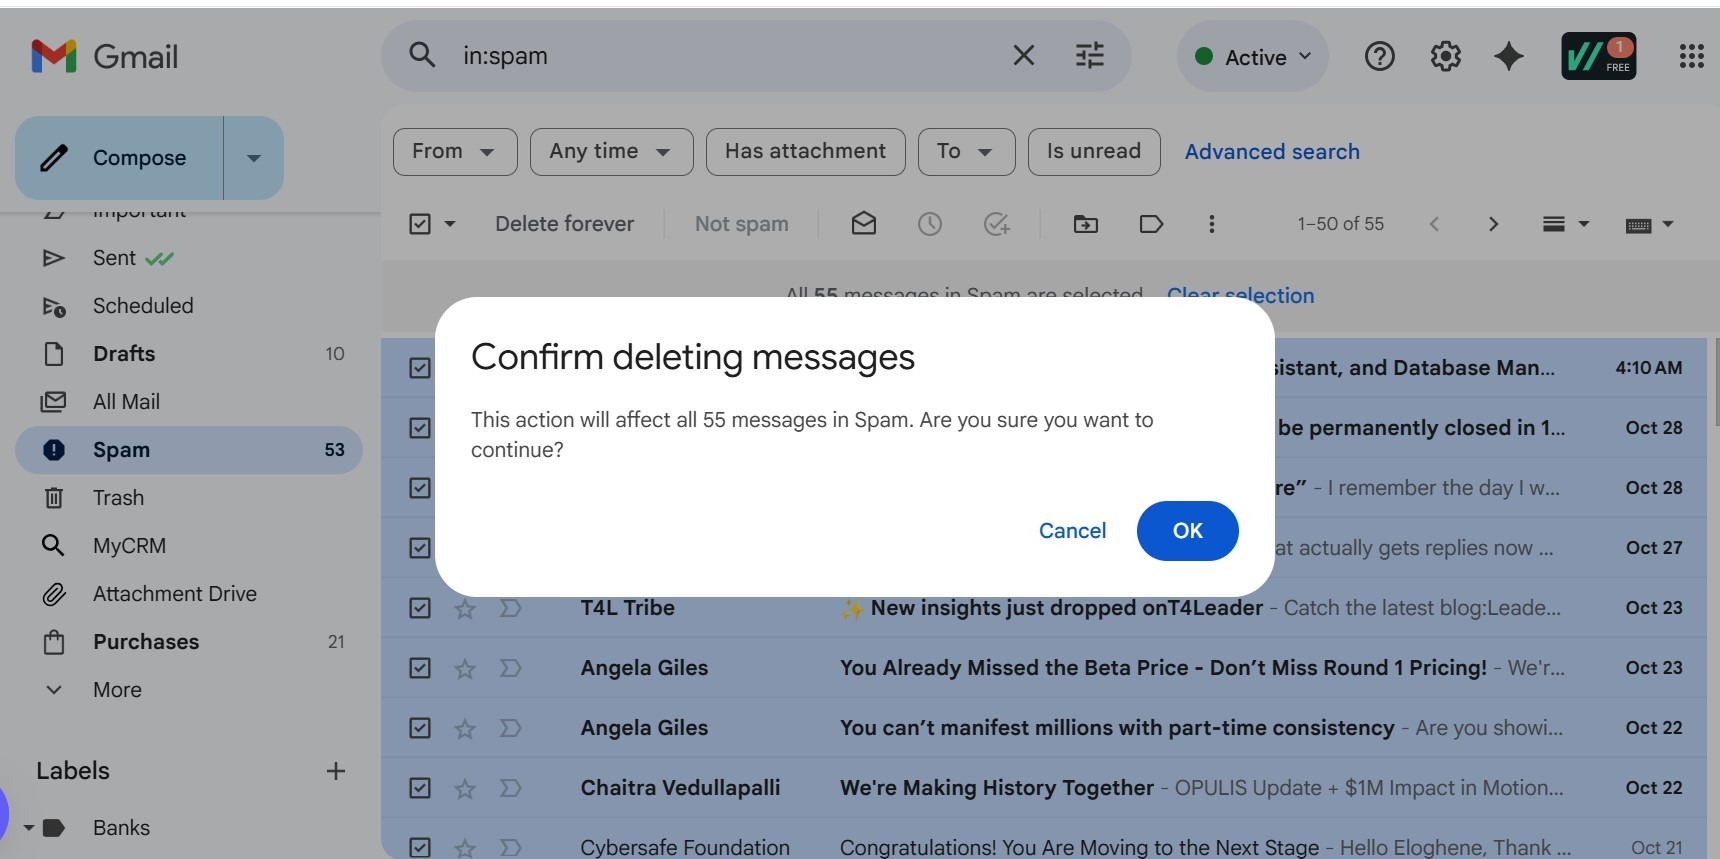This screenshot has height=859, width=1720.
Task: Toggle the select-all checkbox in toolbar
Action: pyautogui.click(x=420, y=224)
